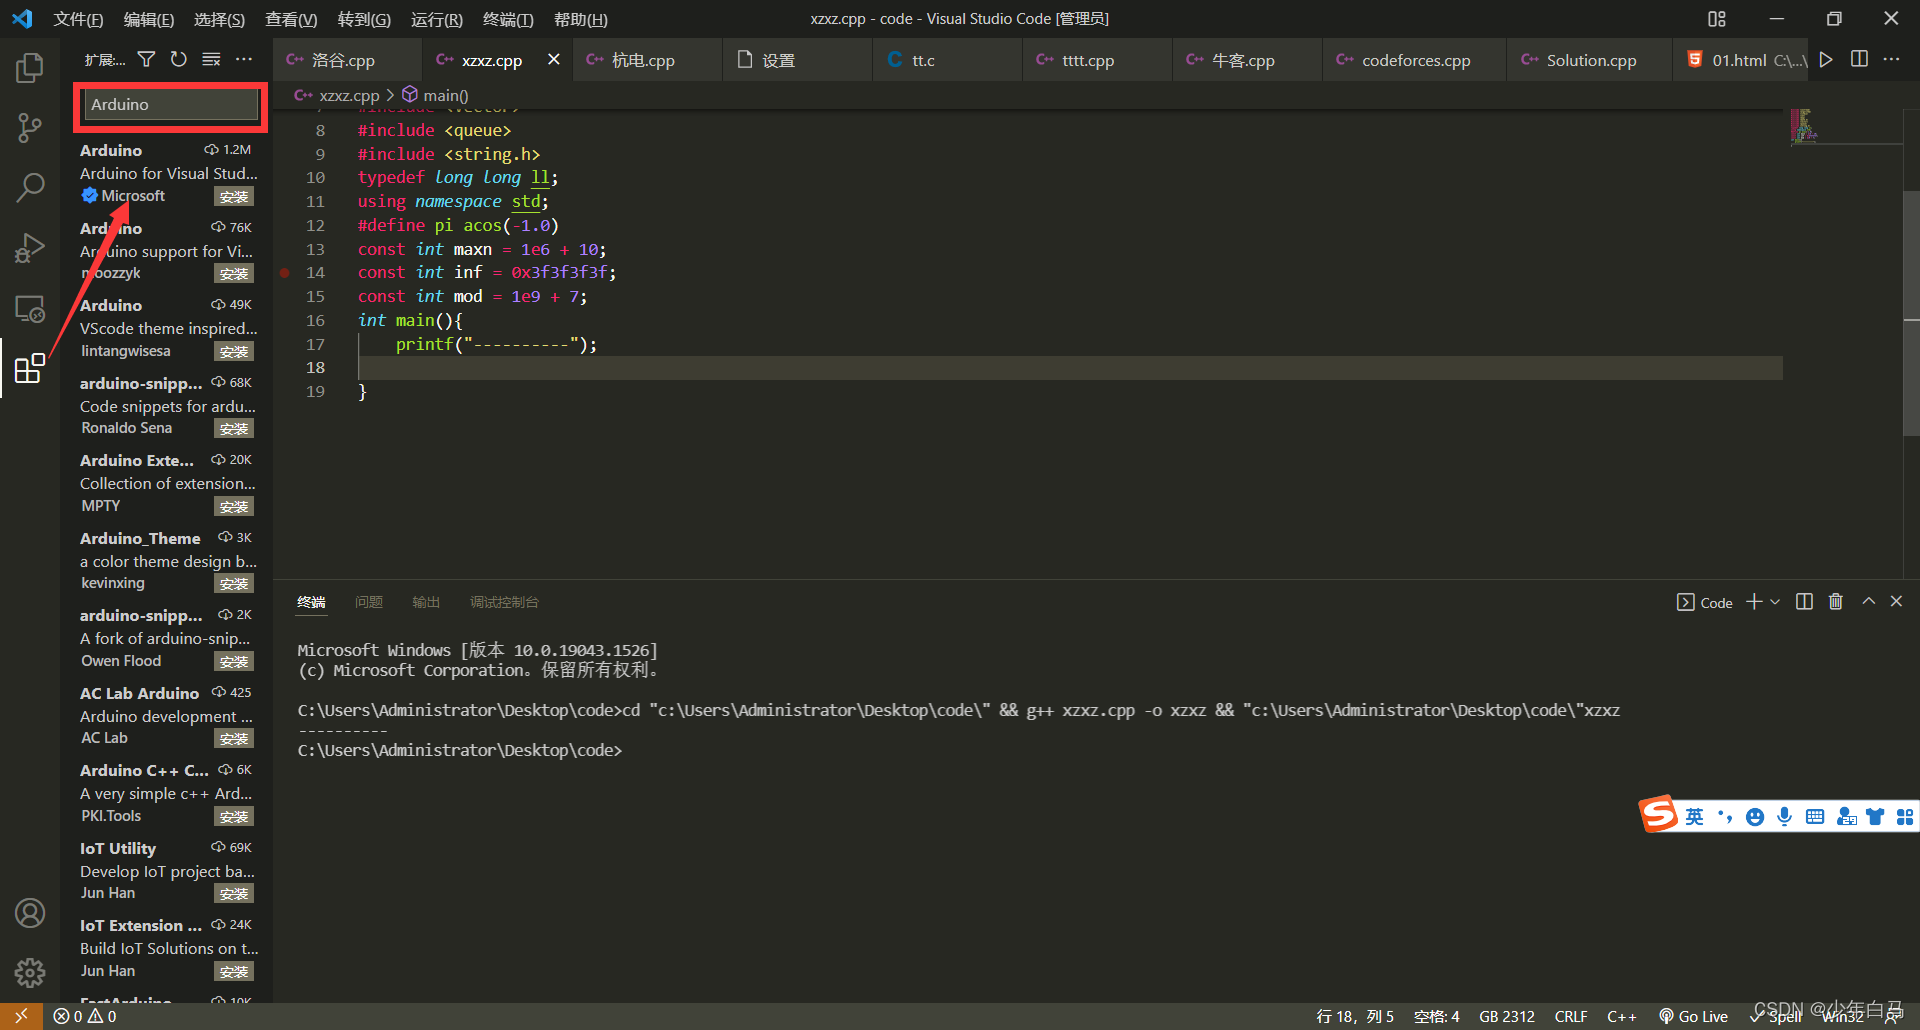Screen dimensions: 1920x1030
Task: Open remote window indicator in status bar
Action: (21, 1016)
